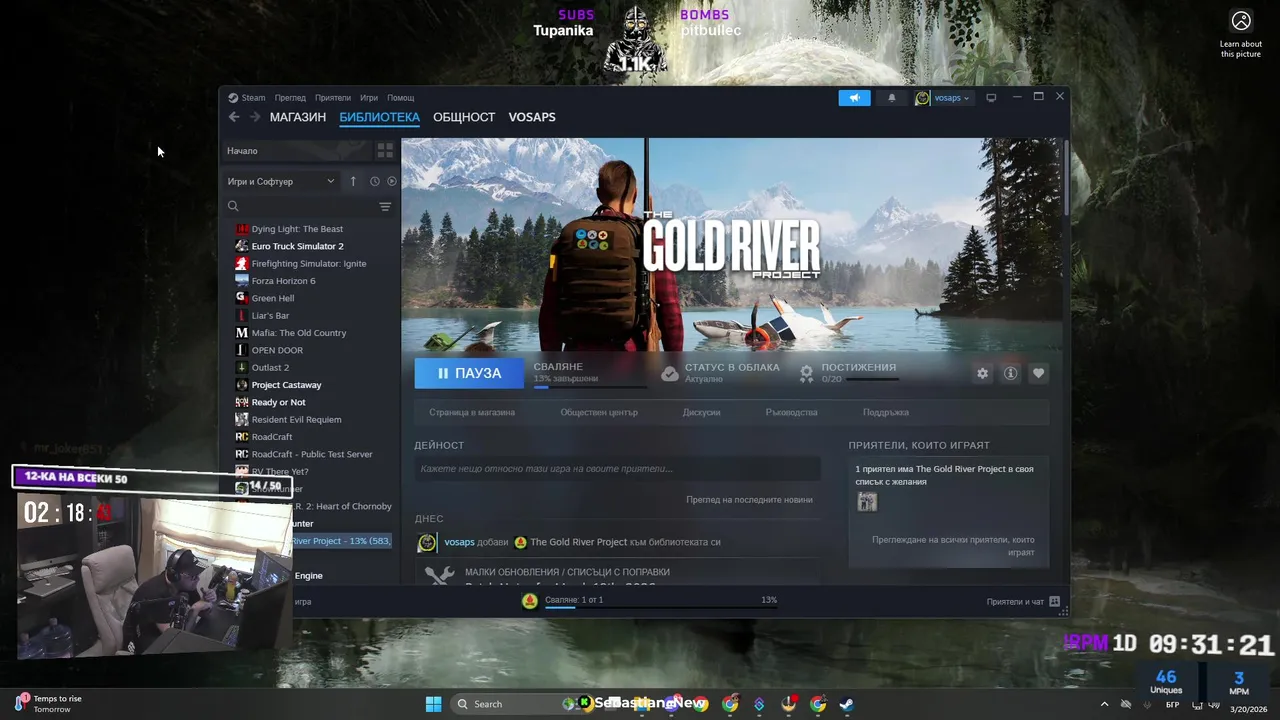Open the Windows Start menu
Viewport: 1280px width, 720px height.
click(x=433, y=704)
